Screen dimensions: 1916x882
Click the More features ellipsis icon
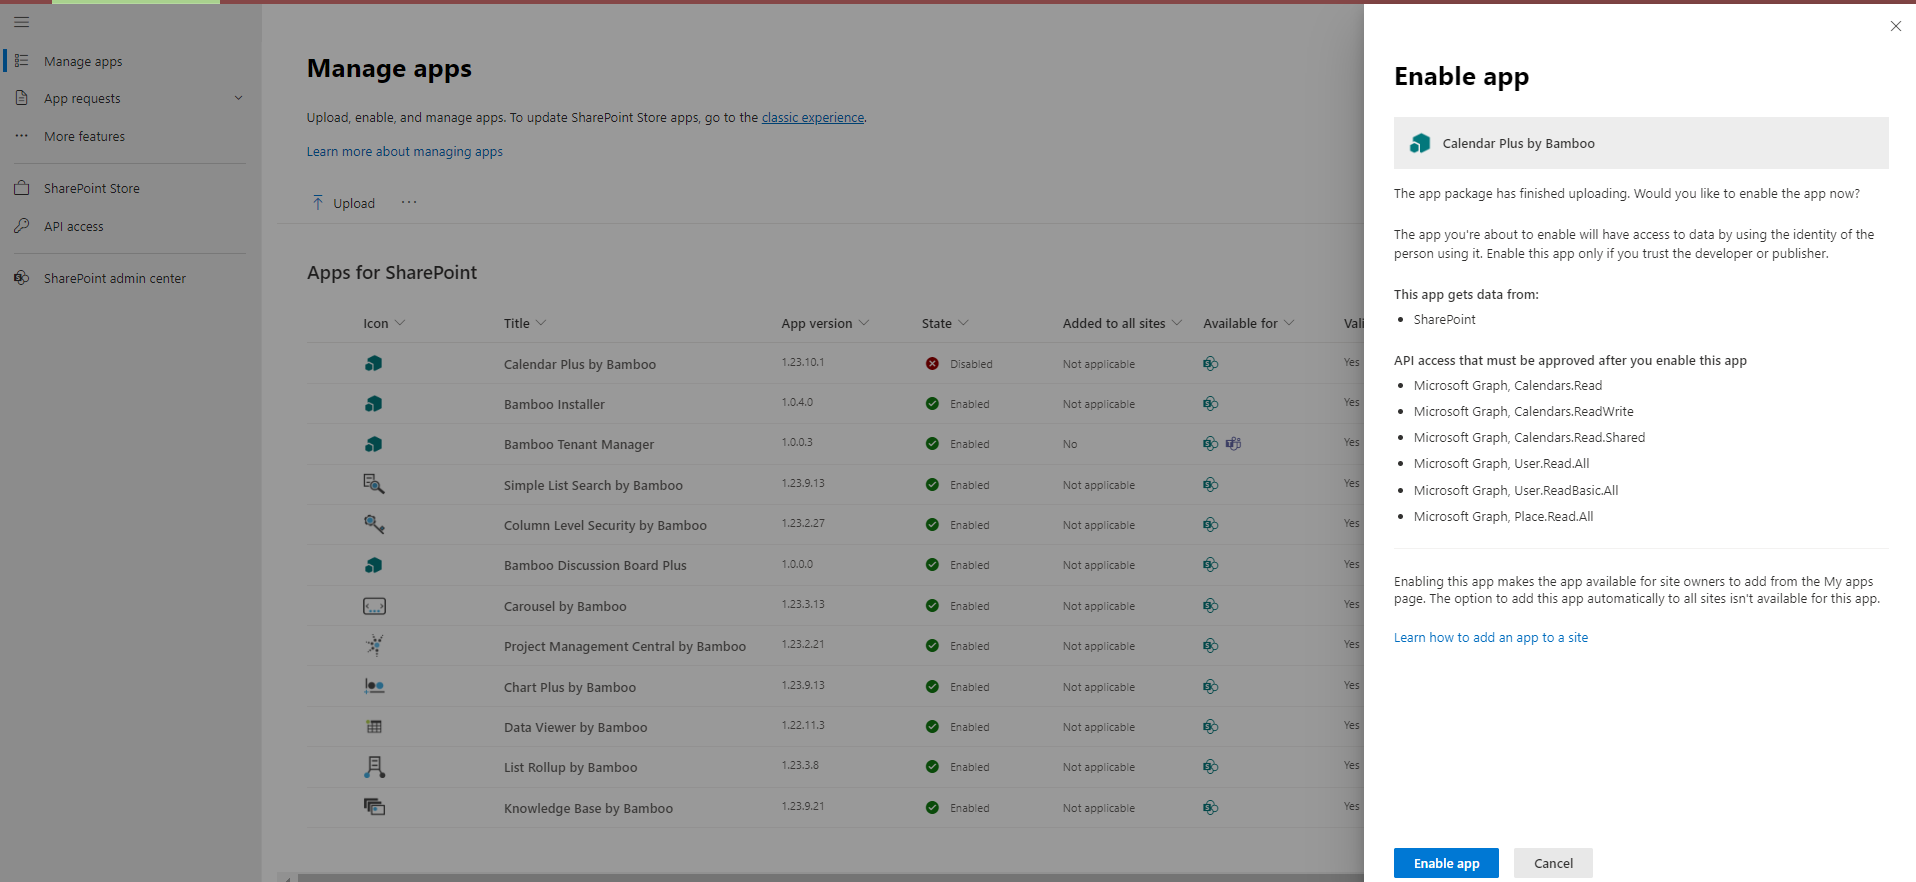pyautogui.click(x=21, y=136)
